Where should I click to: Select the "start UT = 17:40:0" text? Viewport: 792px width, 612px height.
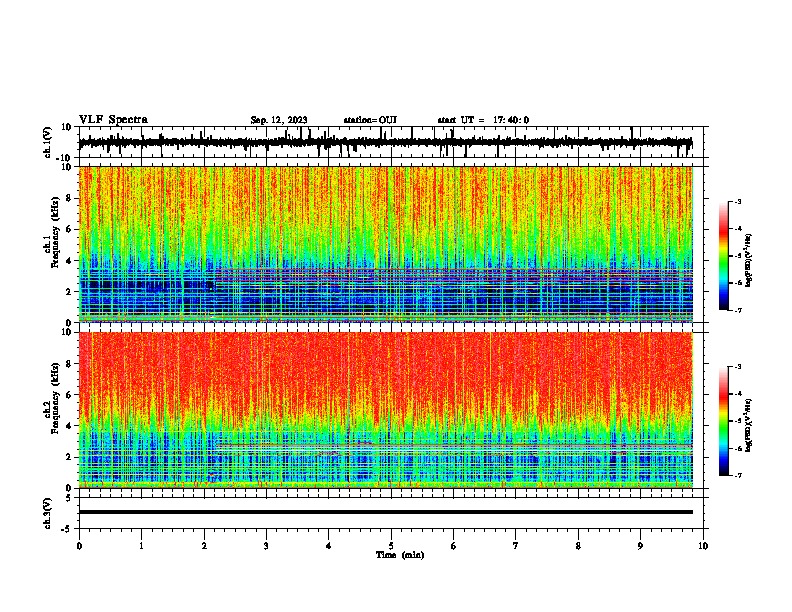pyautogui.click(x=483, y=120)
